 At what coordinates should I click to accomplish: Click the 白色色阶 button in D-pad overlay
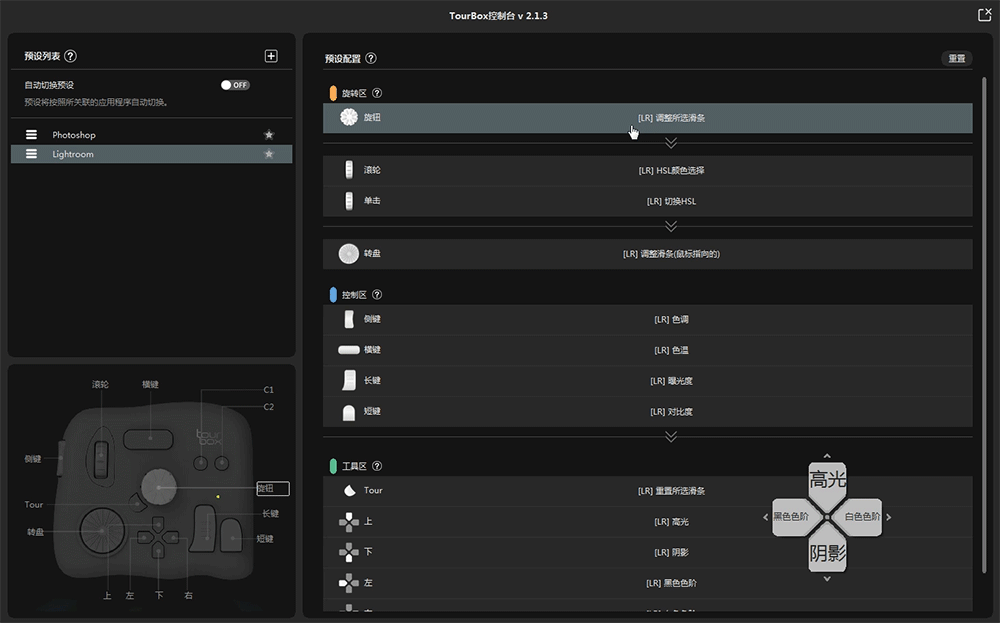click(x=863, y=517)
